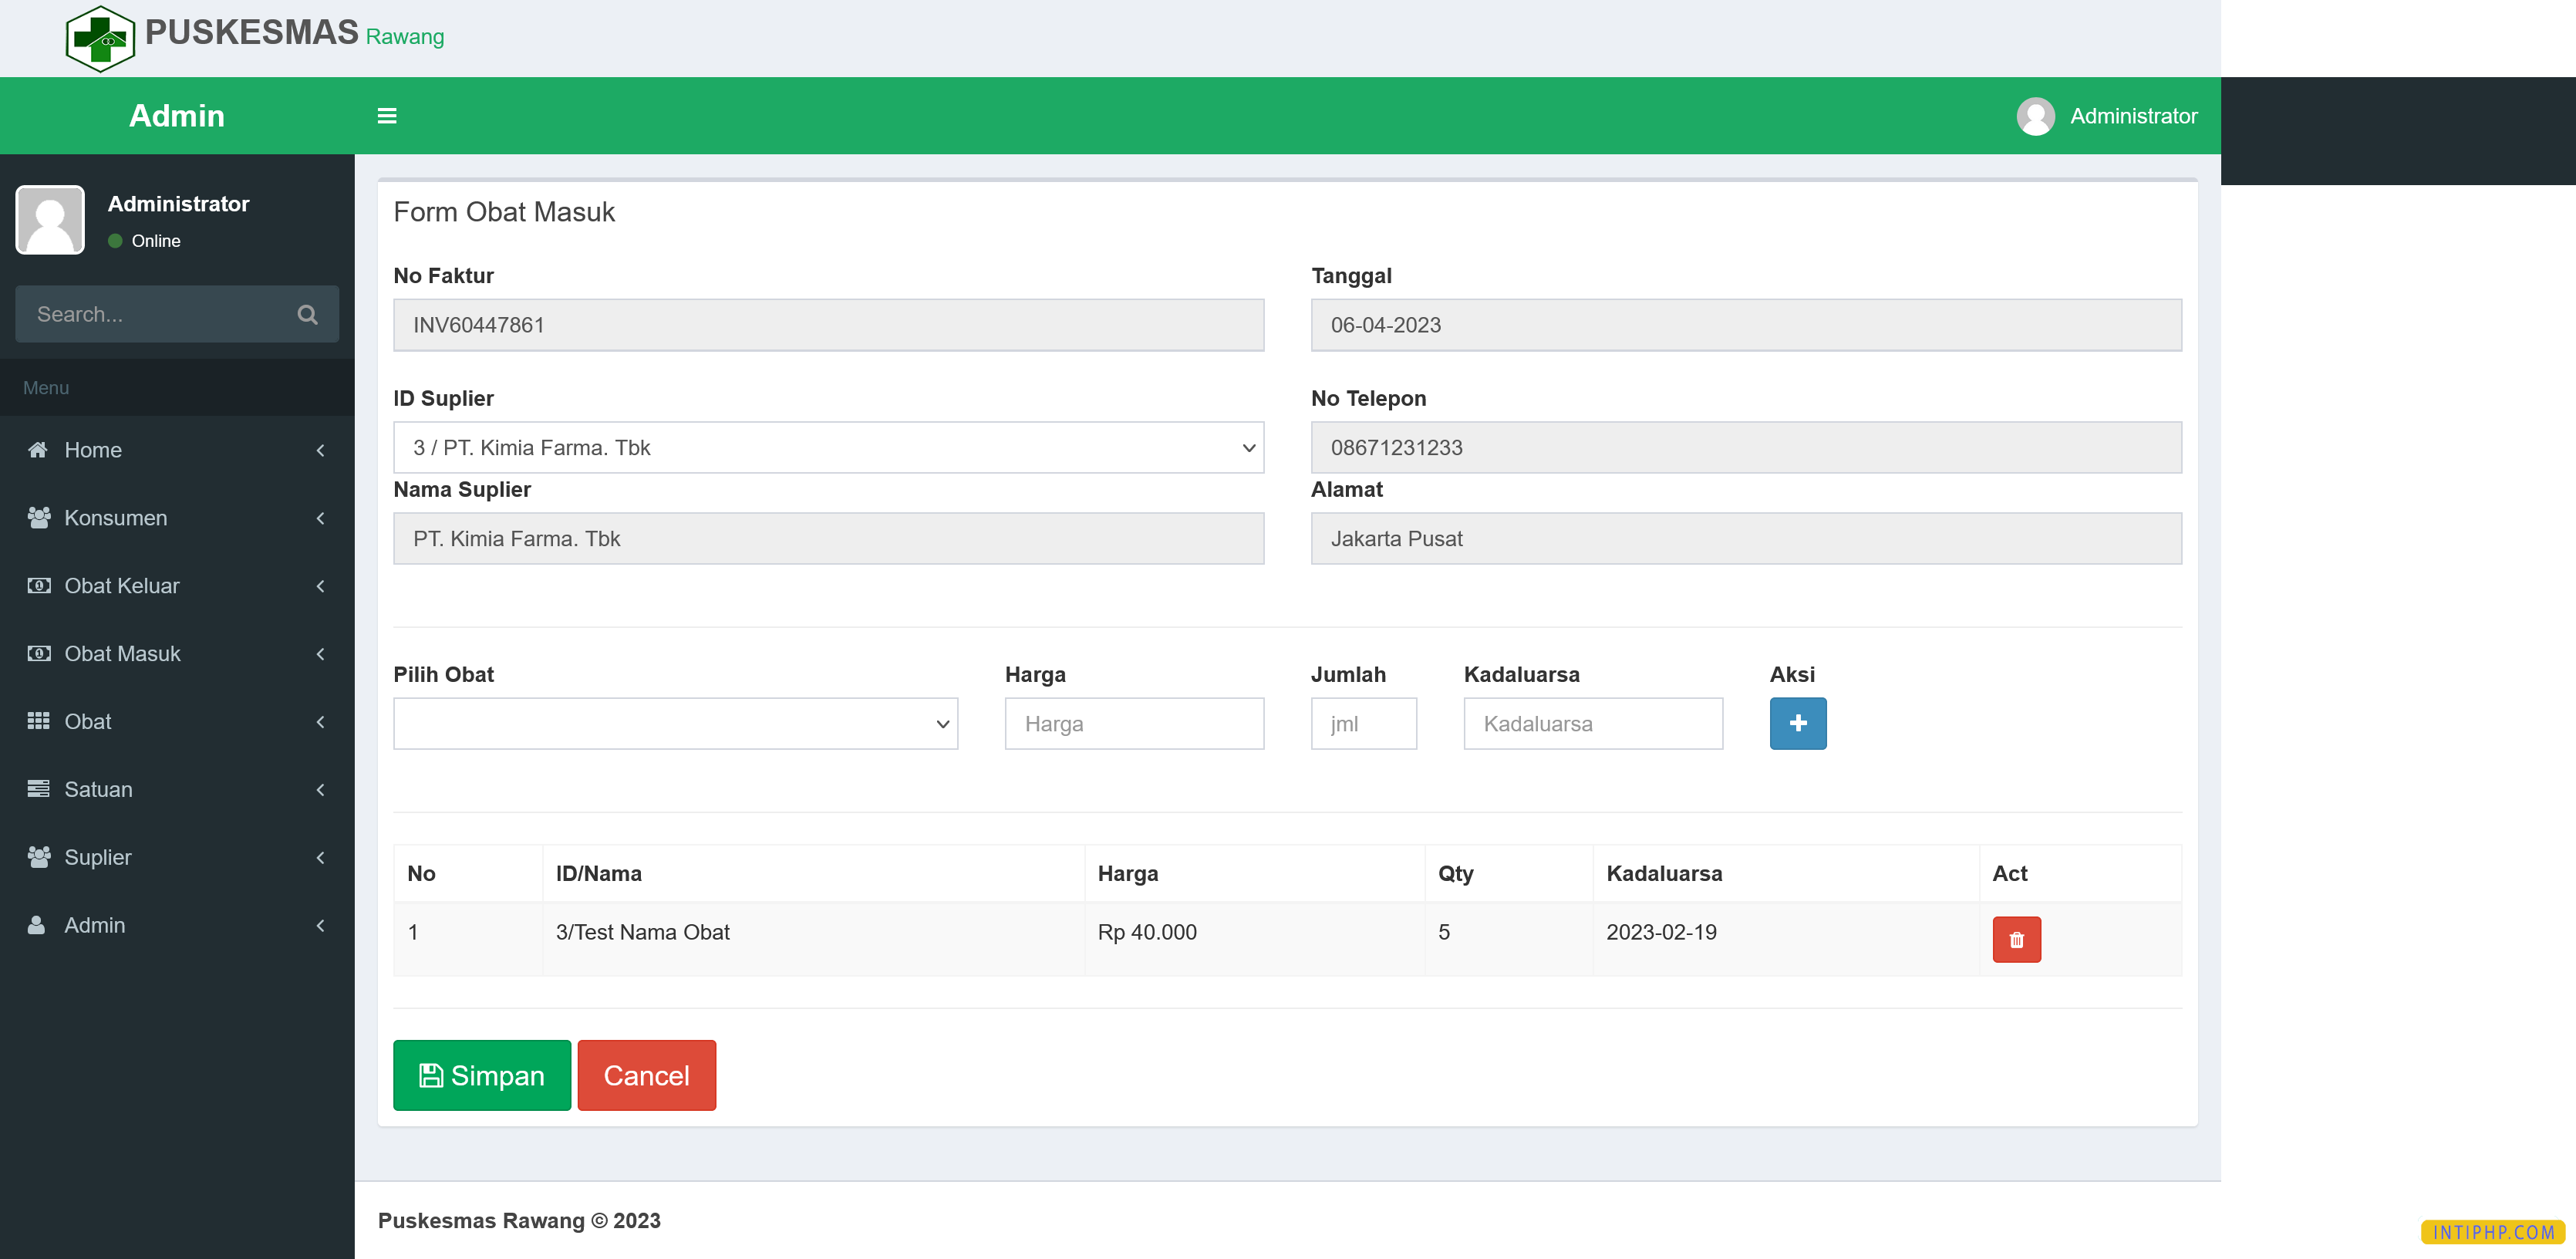Expand the Home menu chevron
2576x1259 pixels.
(320, 451)
